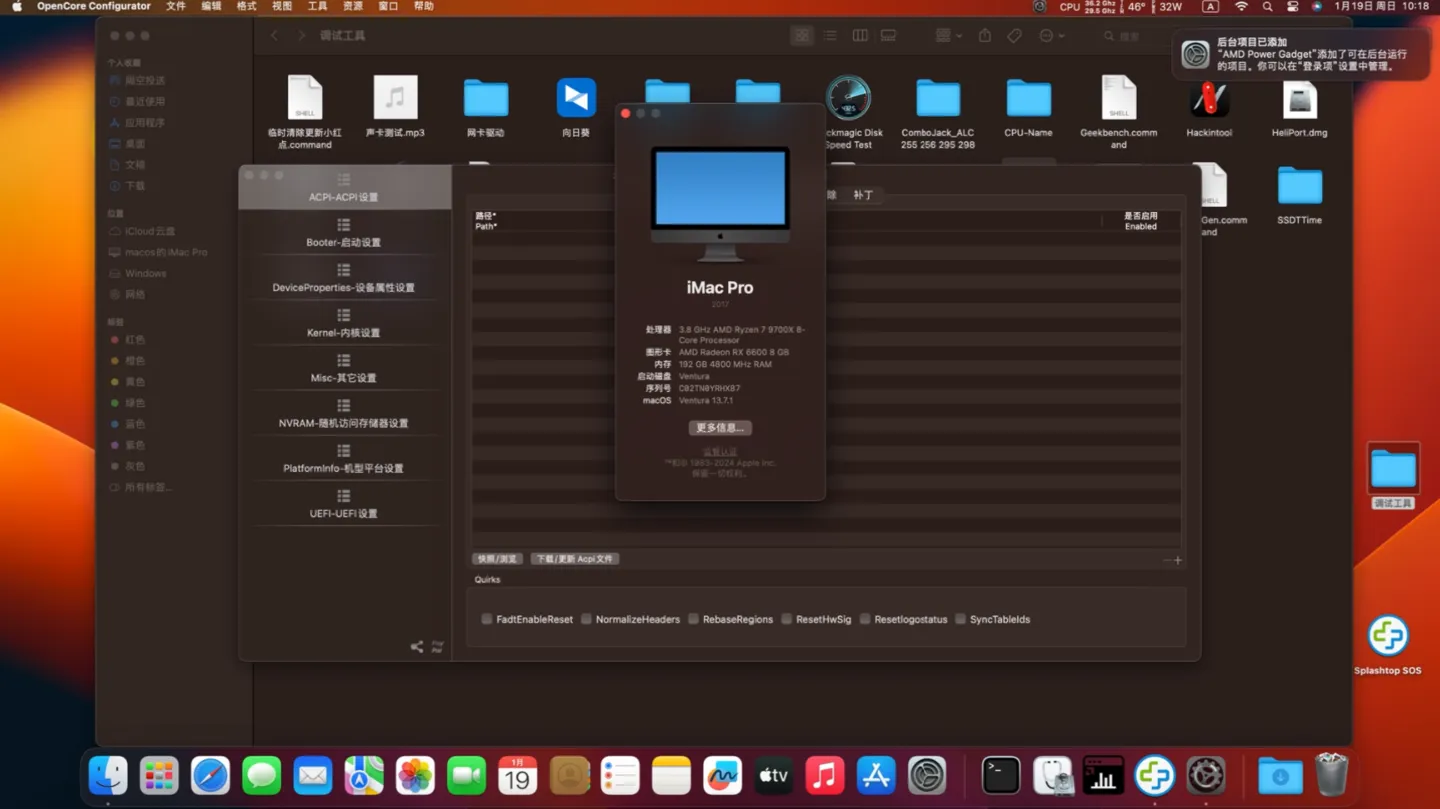The height and width of the screenshot is (809, 1440).
Task: Open the 工具 menu in menu bar
Action: pyautogui.click(x=317, y=7)
